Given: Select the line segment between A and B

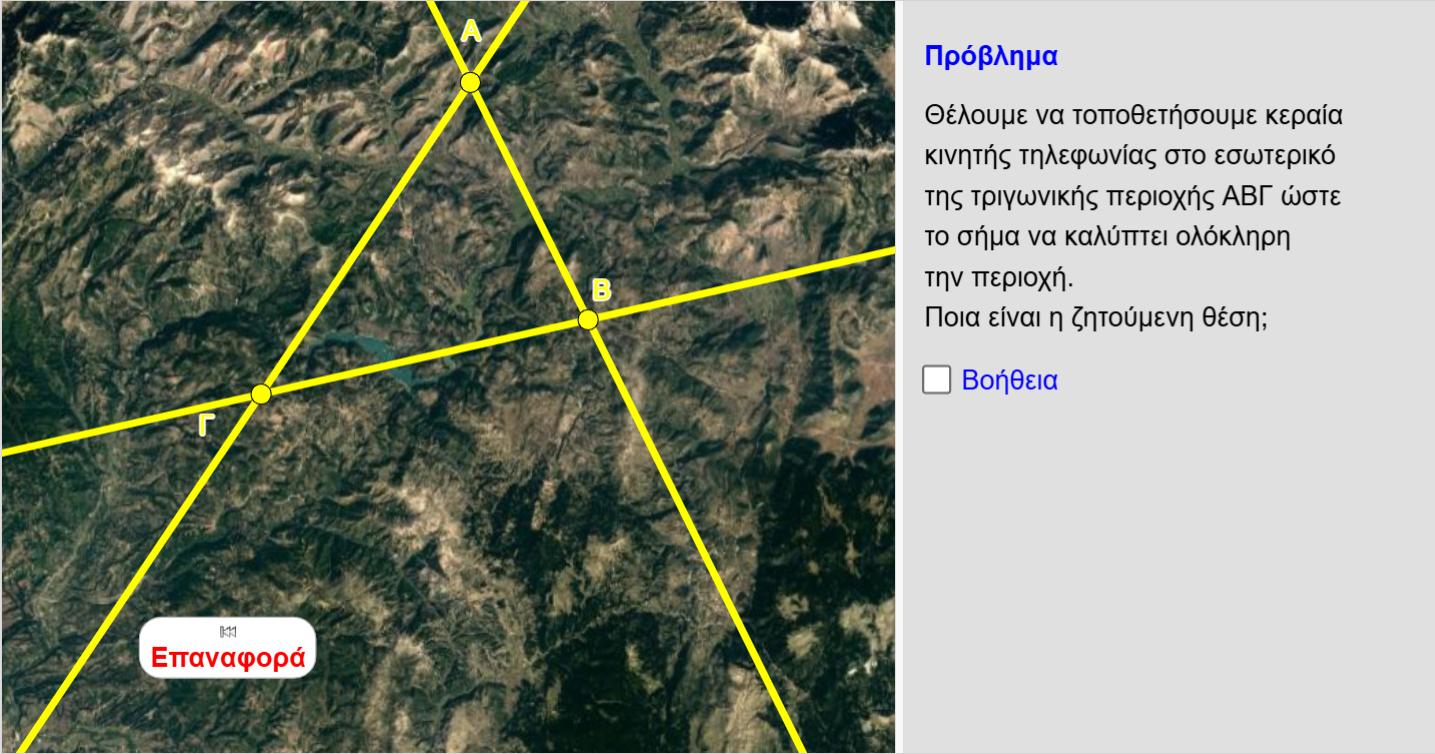Looking at the screenshot, I should pyautogui.click(x=529, y=200).
